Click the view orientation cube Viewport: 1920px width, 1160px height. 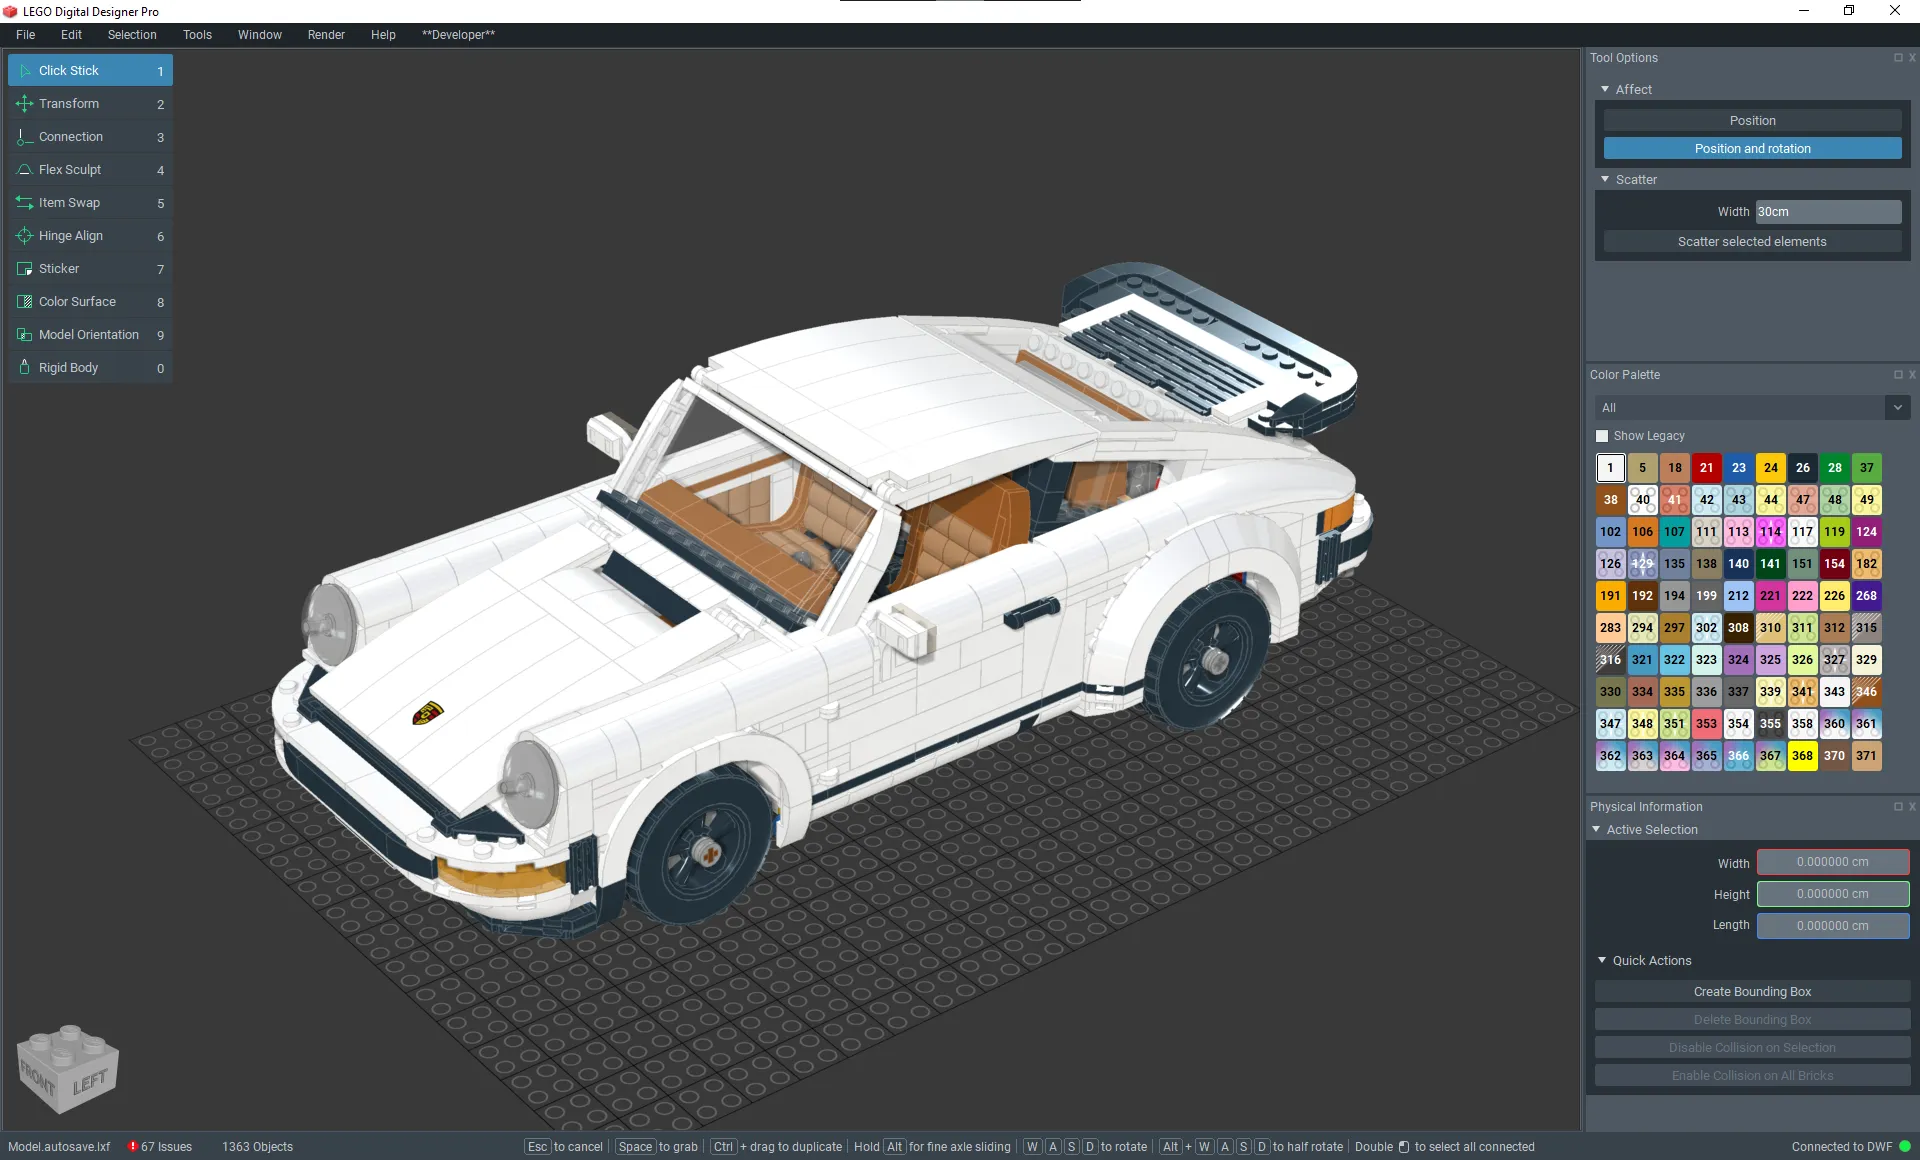[x=68, y=1068]
